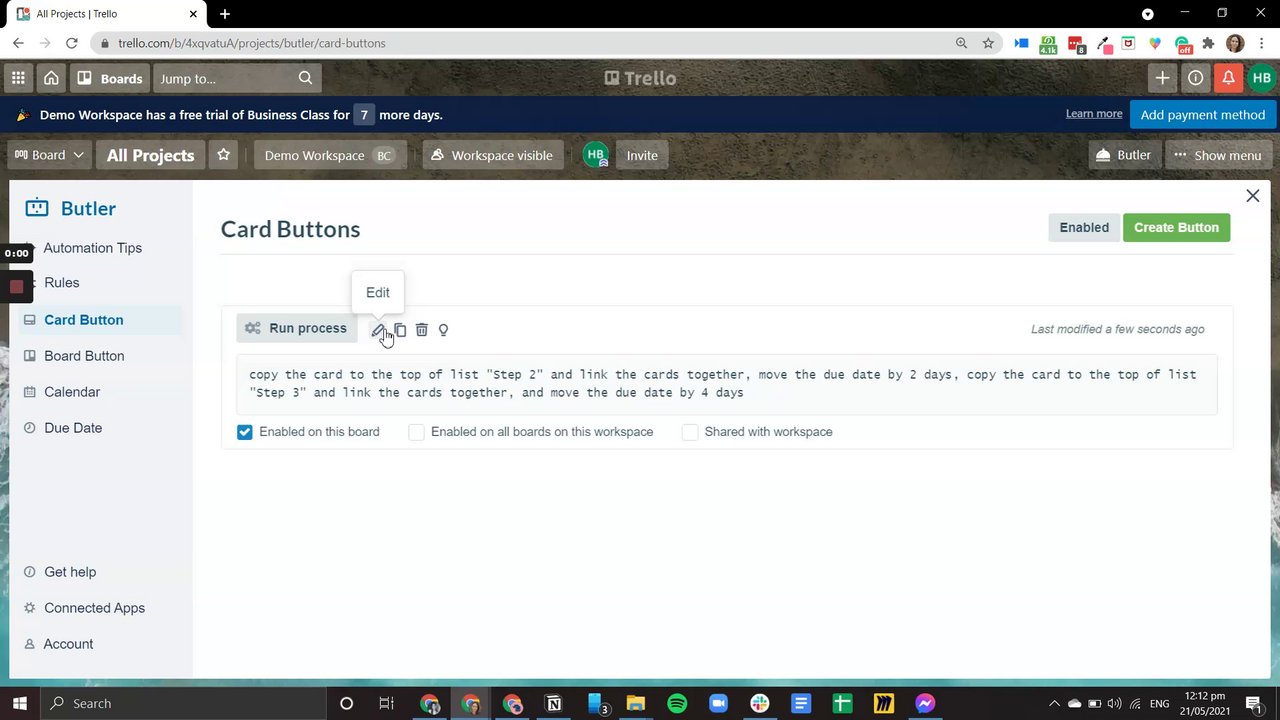
Task: Open Chrome three-dot menu
Action: coord(1262,43)
